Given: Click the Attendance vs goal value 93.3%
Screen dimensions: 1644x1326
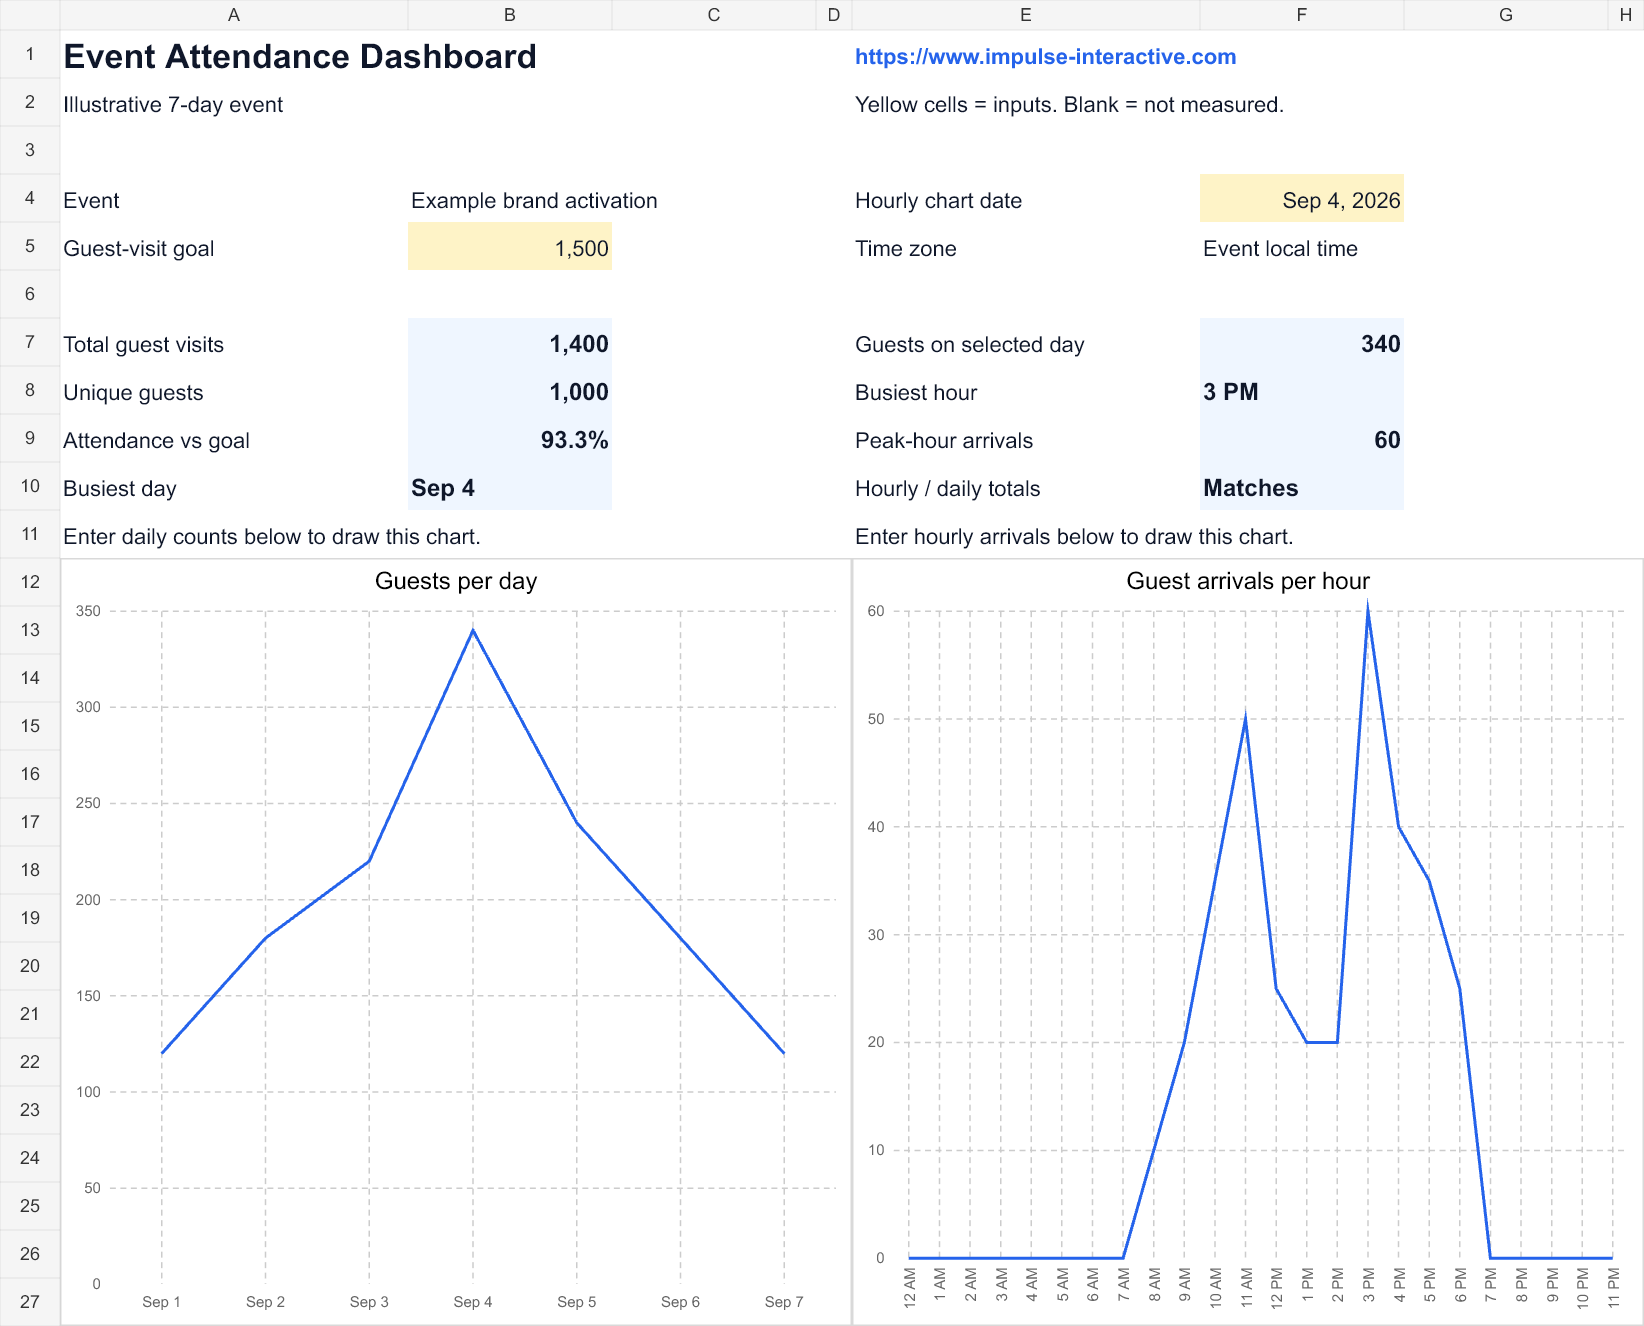Looking at the screenshot, I should (x=510, y=439).
